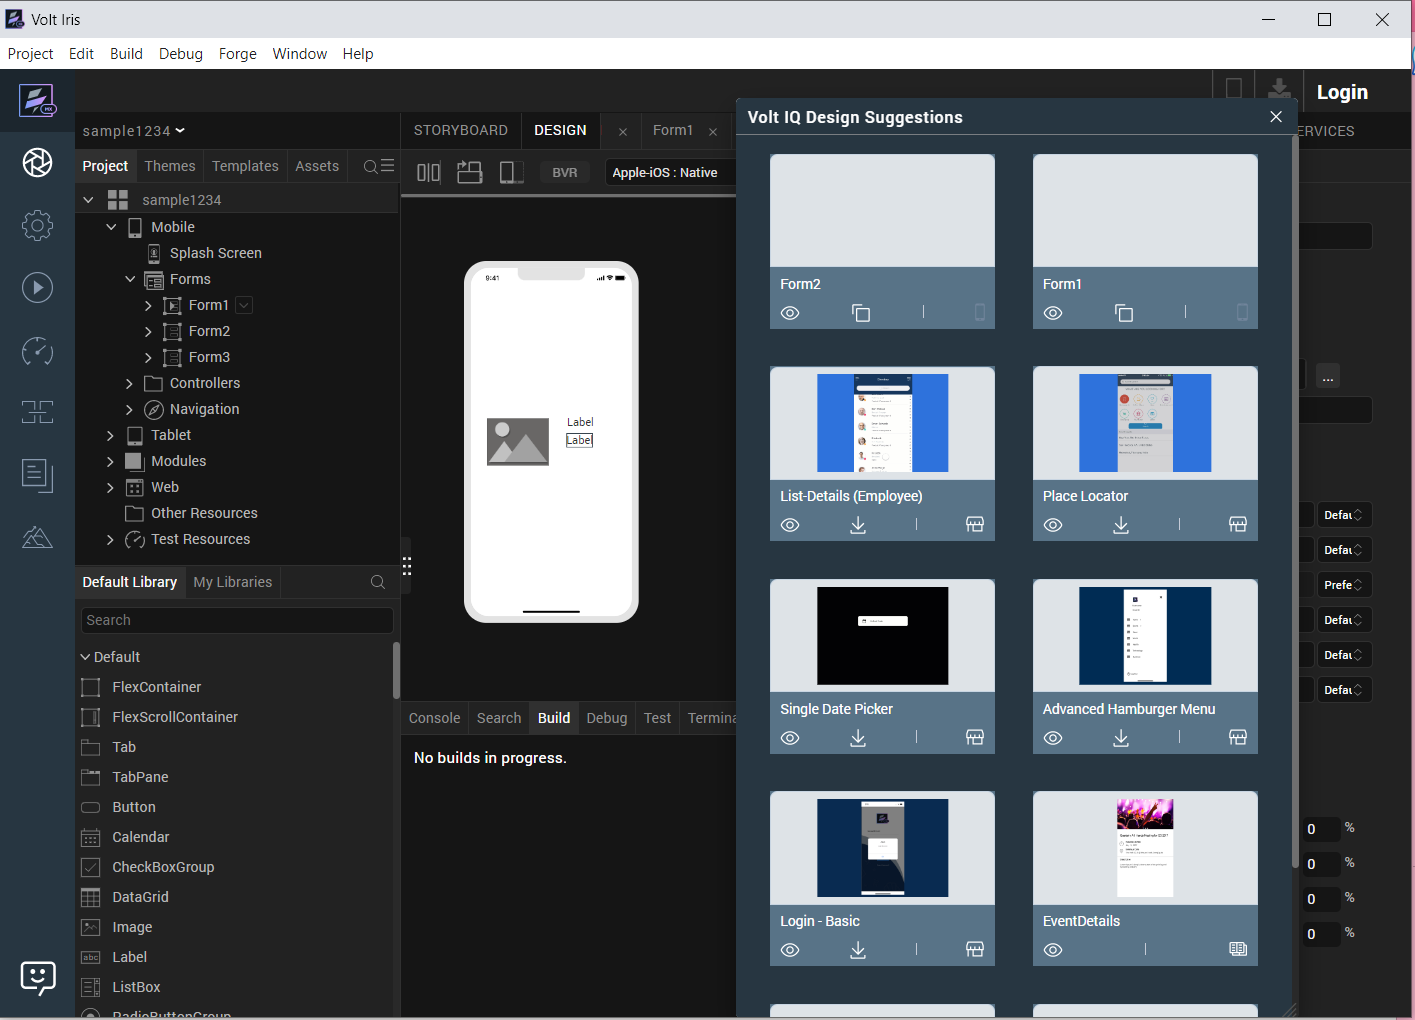Click the widget library Search field

click(x=237, y=620)
